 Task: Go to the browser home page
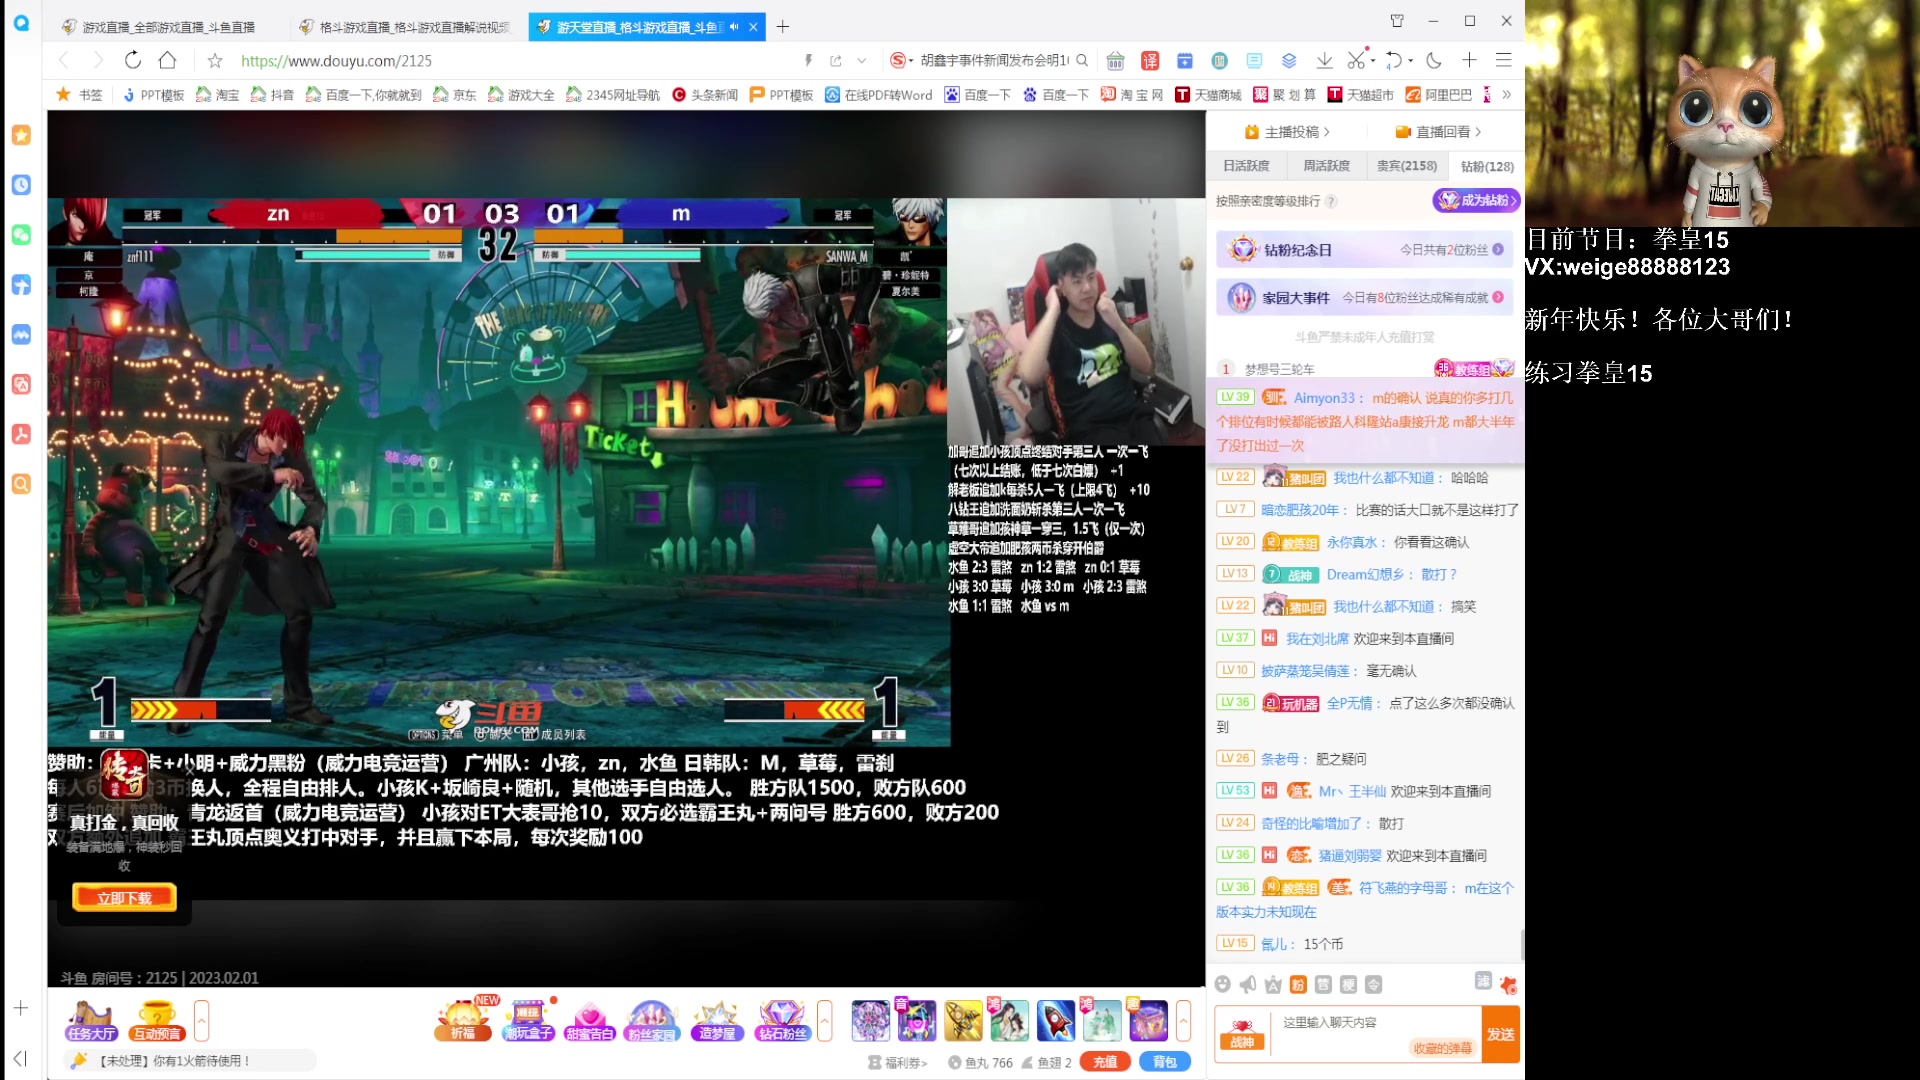click(168, 60)
